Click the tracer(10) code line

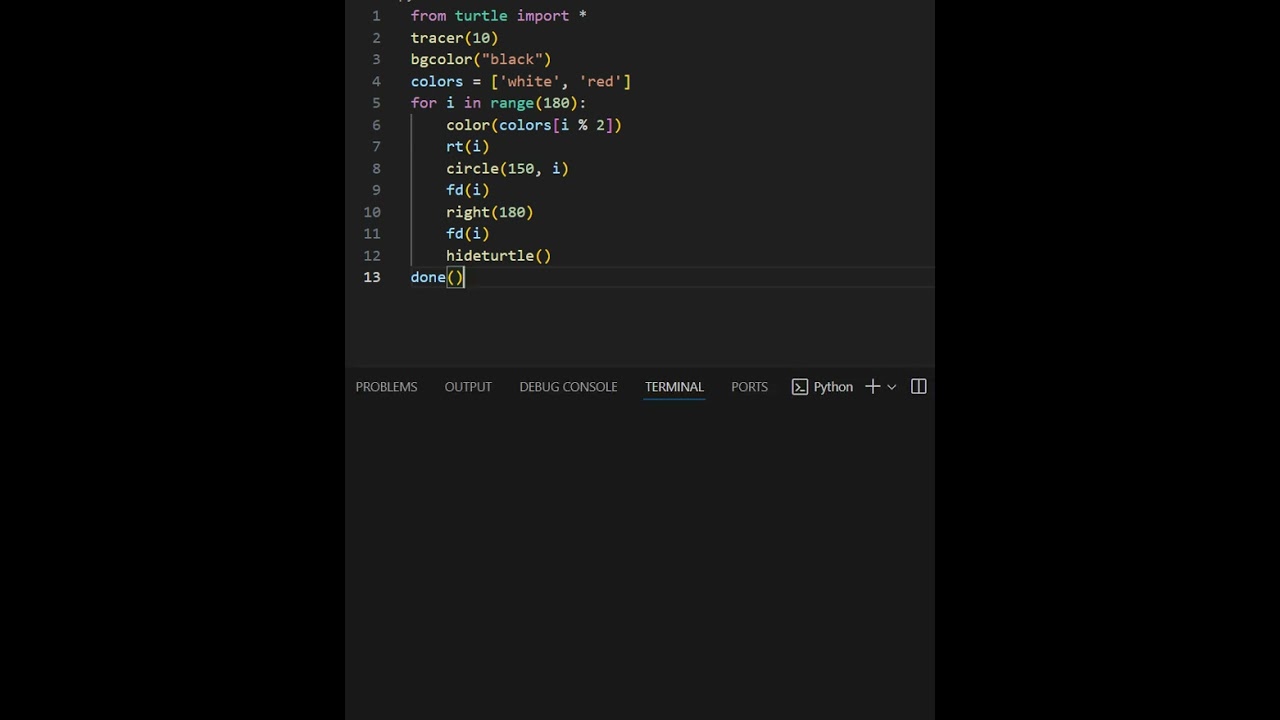click(x=454, y=38)
